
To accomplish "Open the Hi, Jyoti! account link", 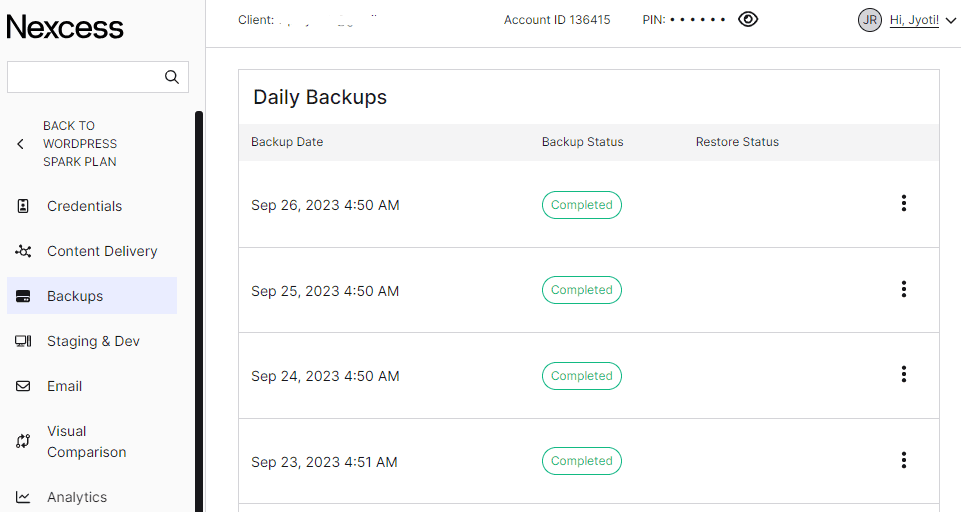I will click(x=914, y=20).
